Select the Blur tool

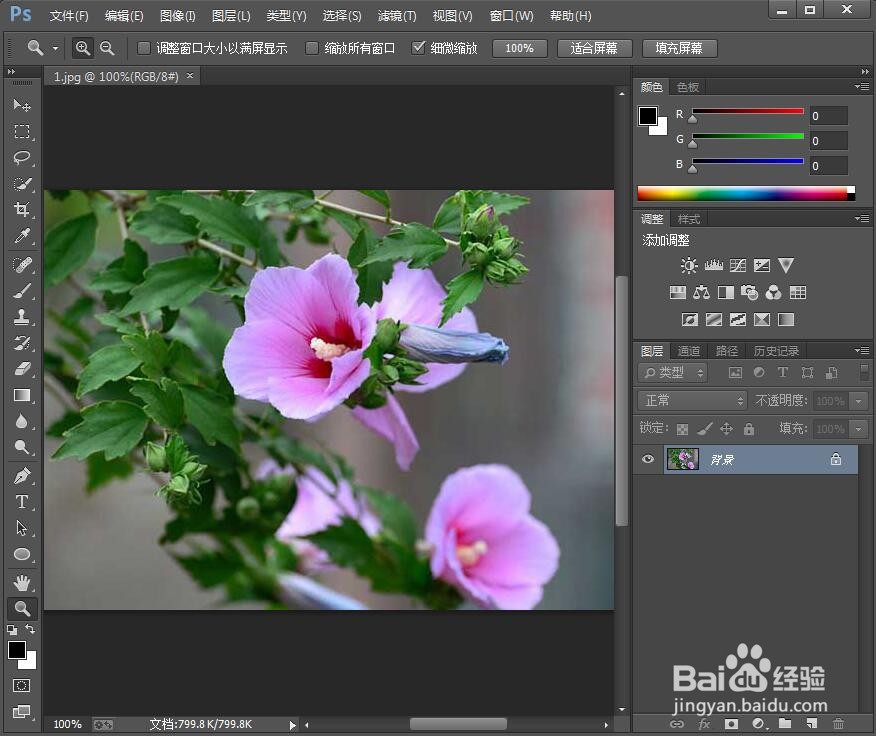point(22,421)
